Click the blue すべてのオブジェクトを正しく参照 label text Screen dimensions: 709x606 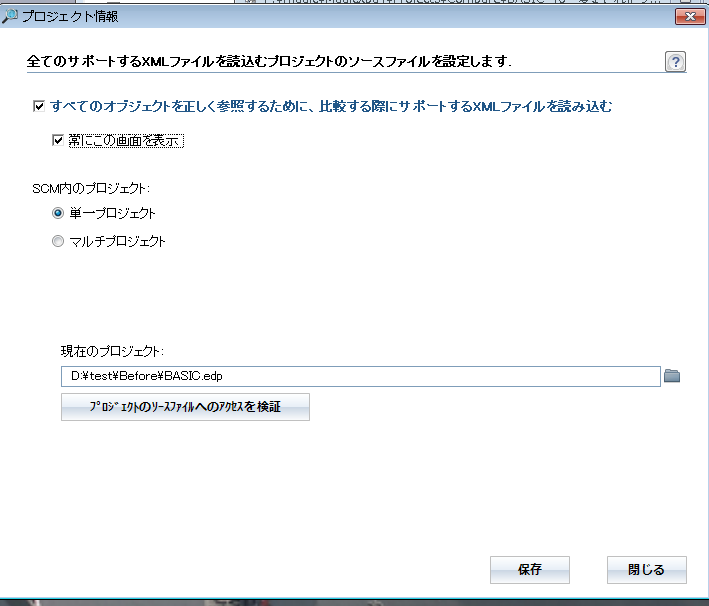coord(331,106)
